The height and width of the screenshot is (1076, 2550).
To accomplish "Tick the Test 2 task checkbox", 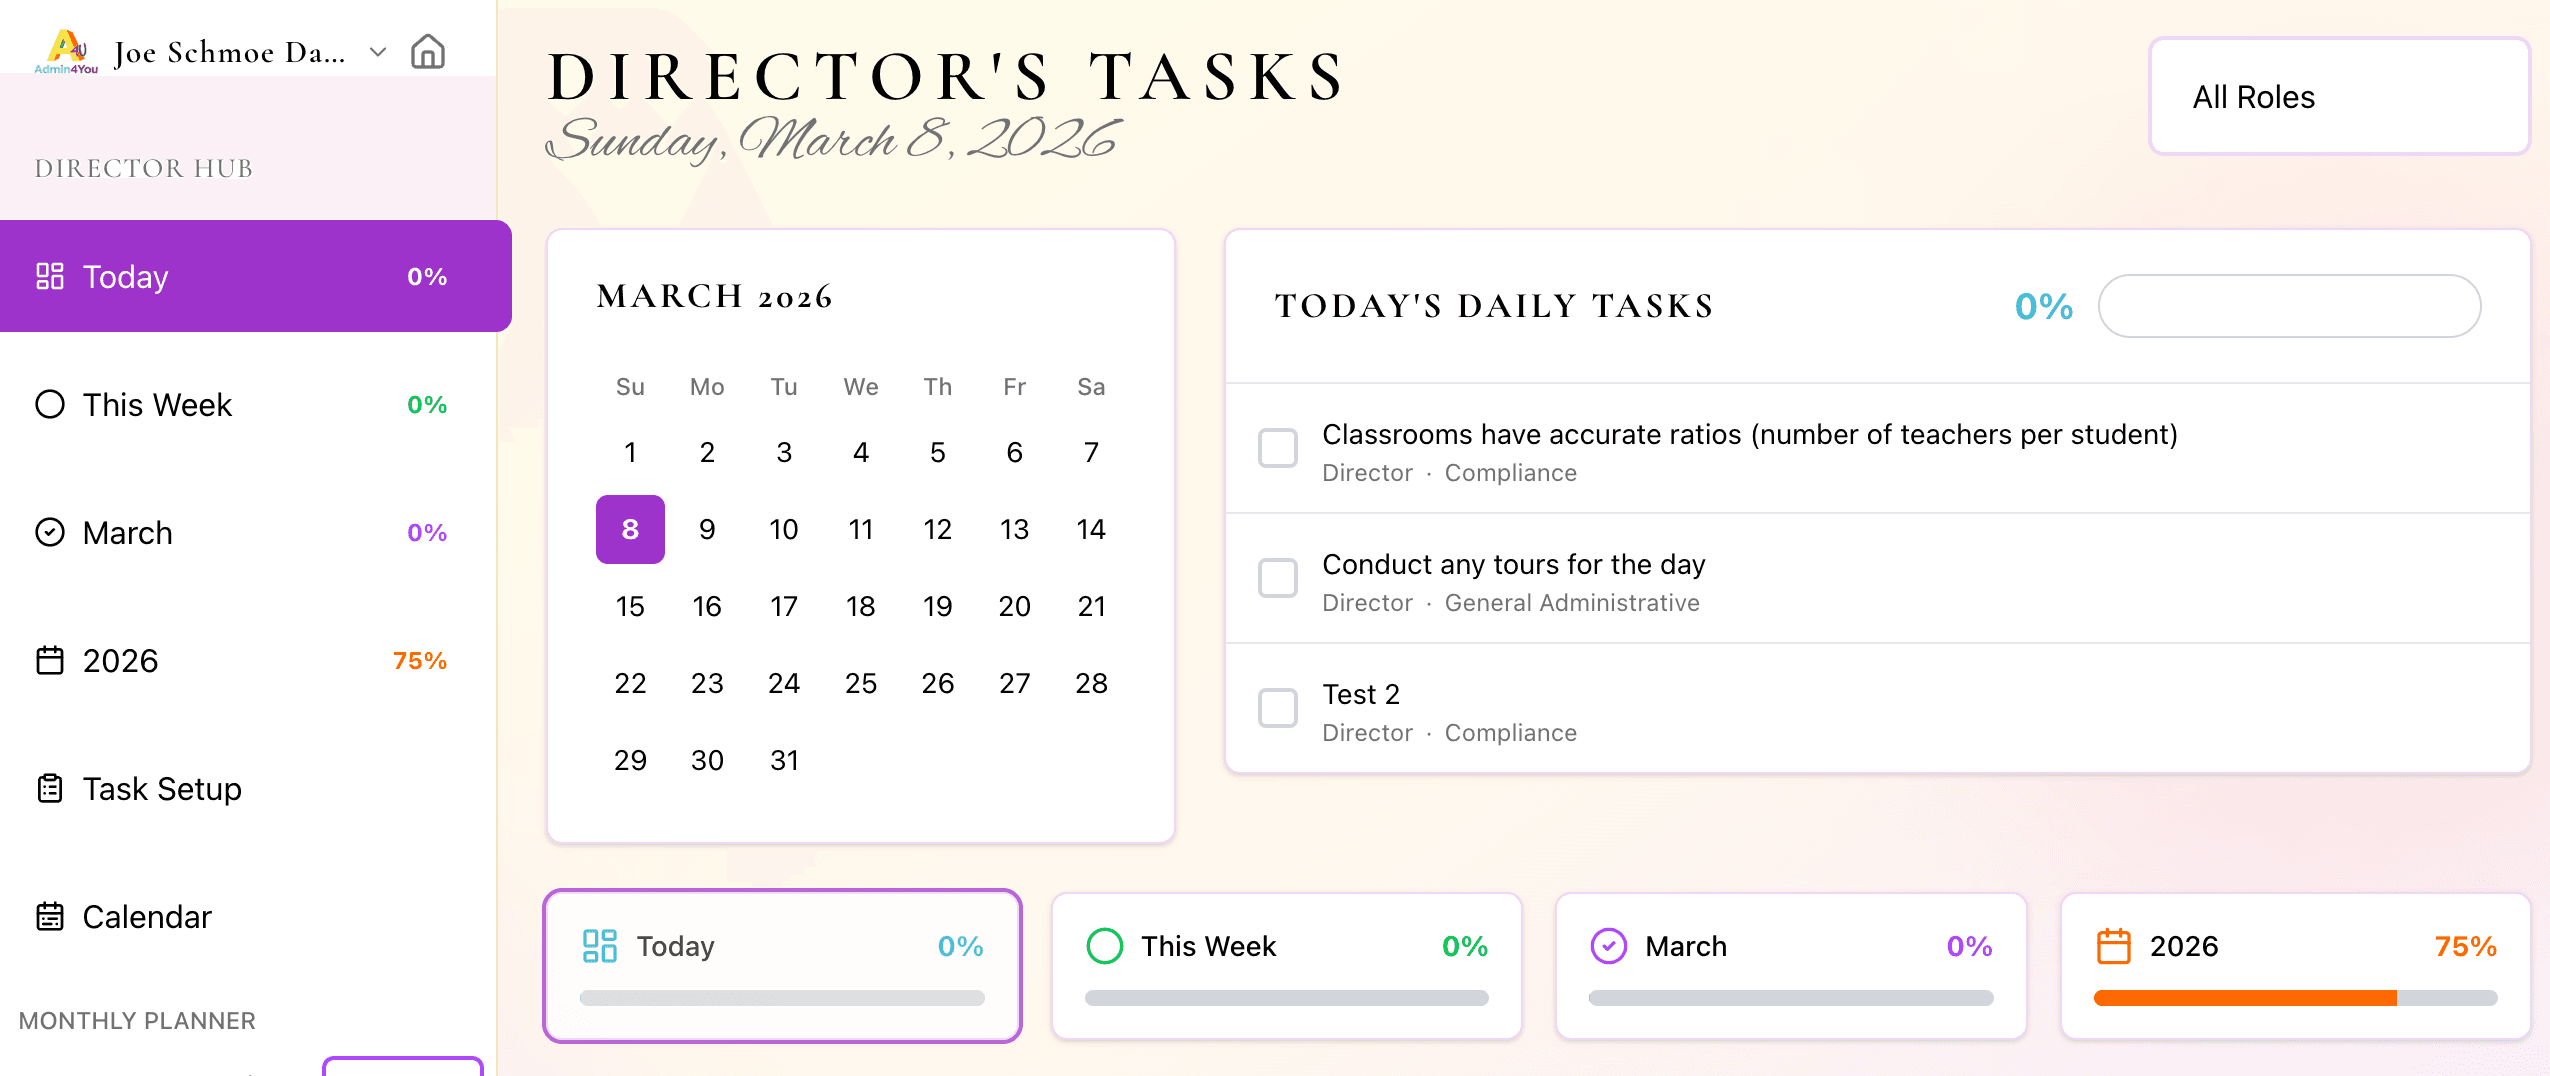I will 1277,708.
